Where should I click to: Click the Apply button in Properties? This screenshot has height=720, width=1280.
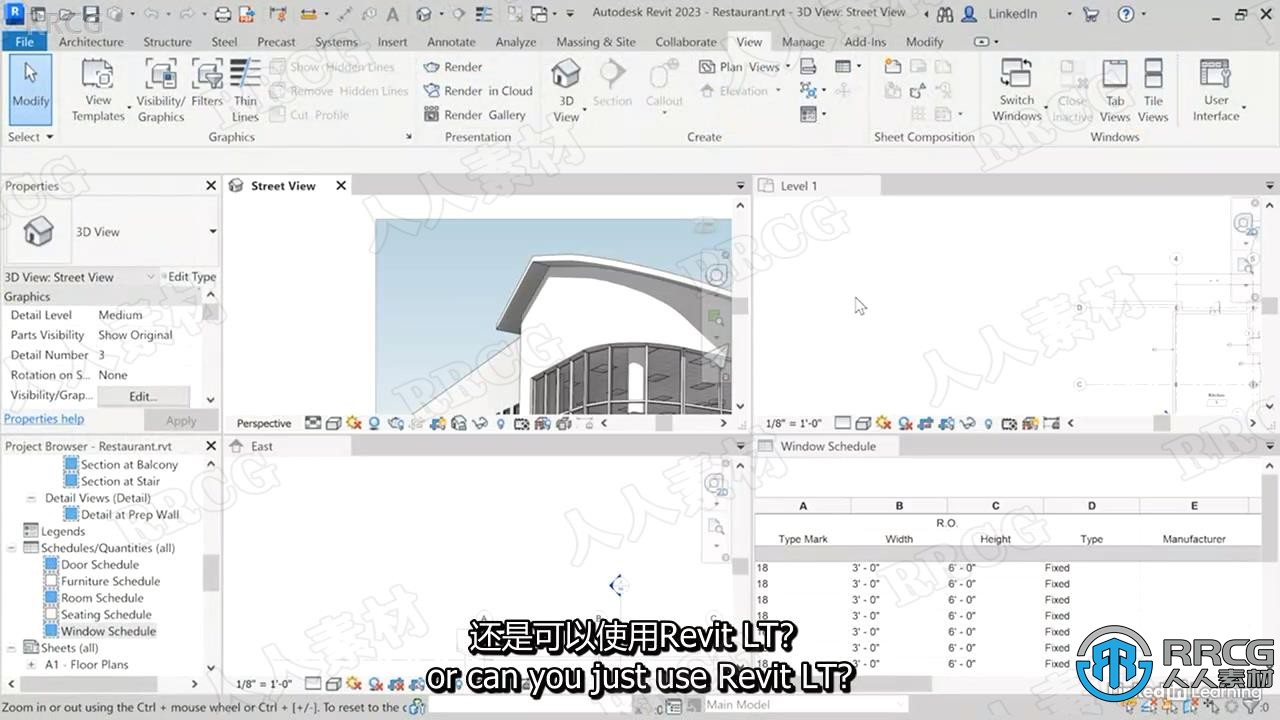(x=181, y=421)
